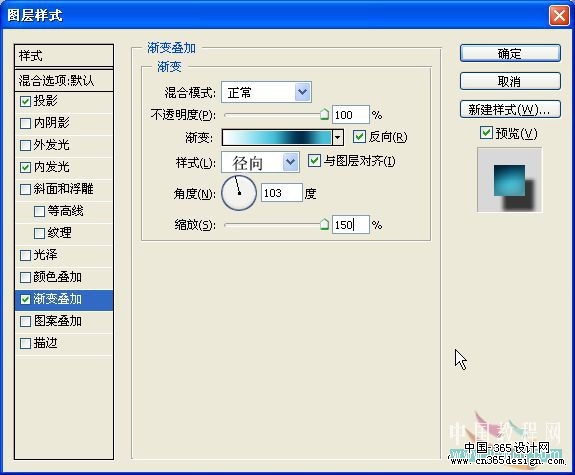The image size is (575, 475).
Task: Uncheck 与图层对齐(I) align with layer
Action: tap(314, 161)
